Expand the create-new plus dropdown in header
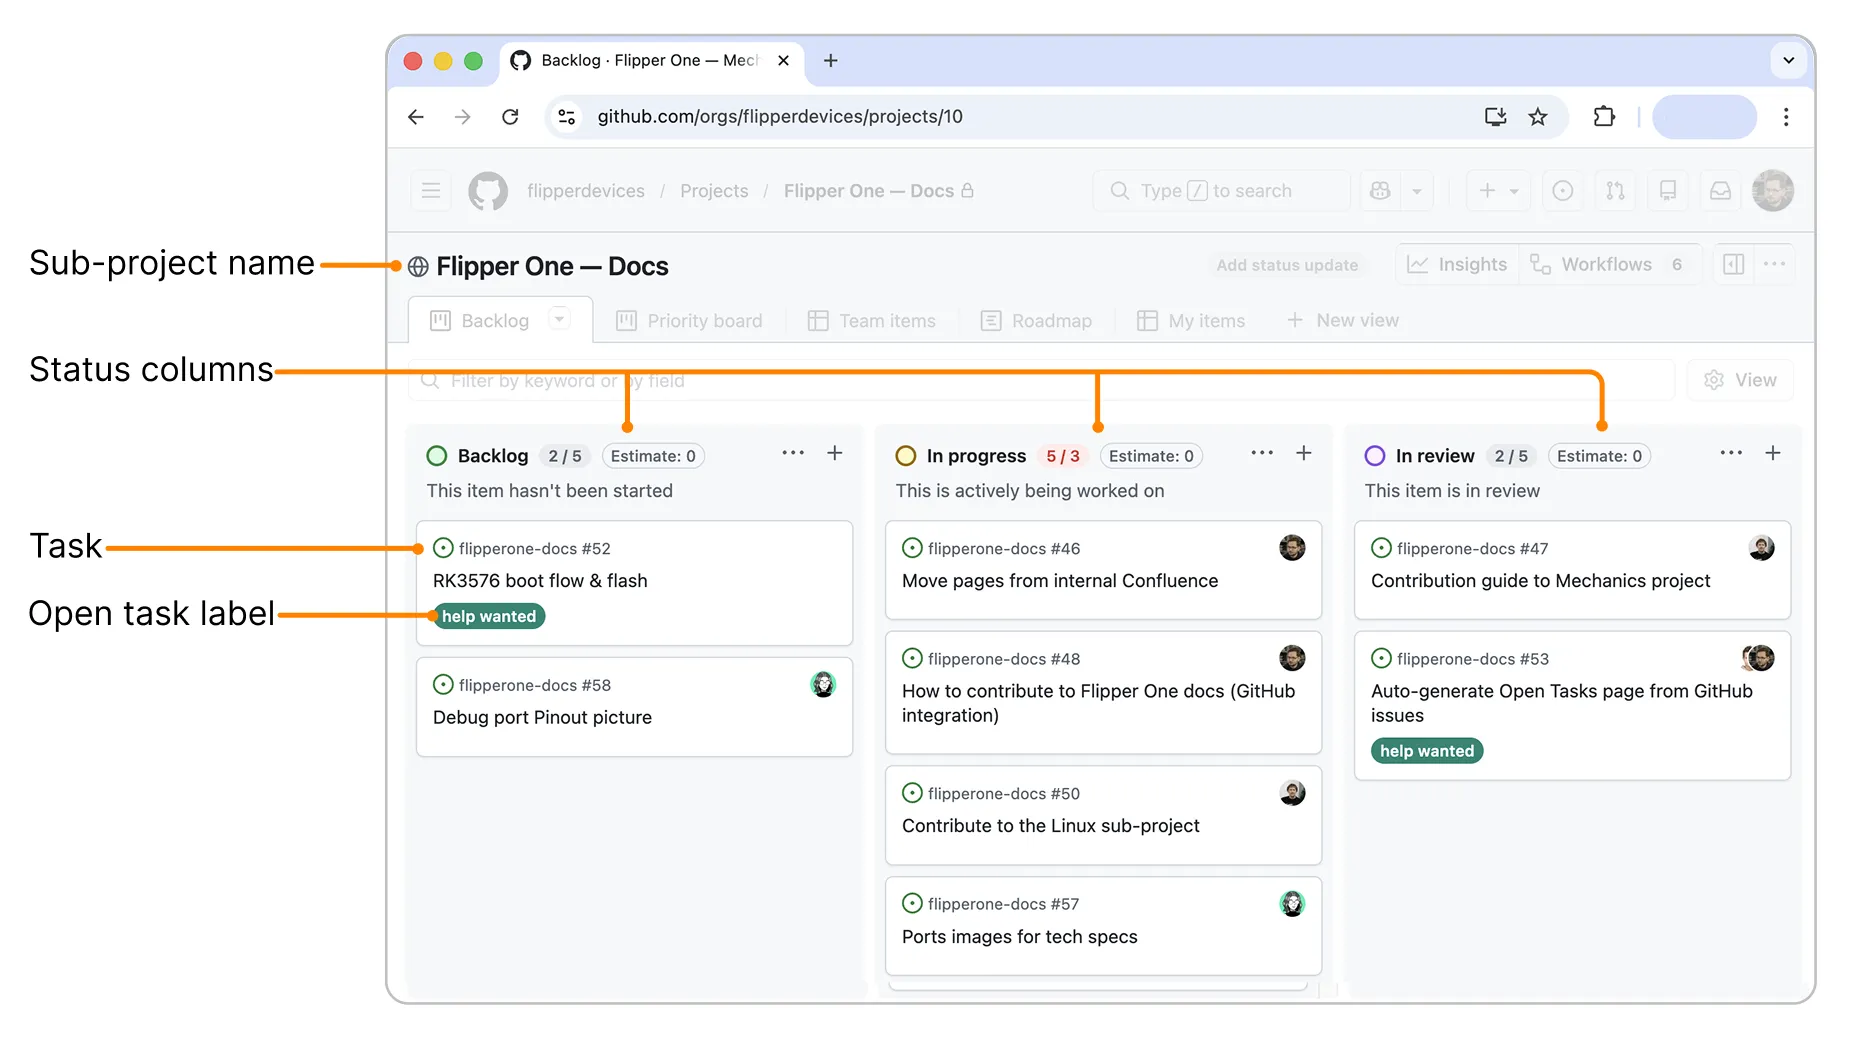Image resolution: width=1852 pixels, height=1038 pixels. [x=1498, y=191]
